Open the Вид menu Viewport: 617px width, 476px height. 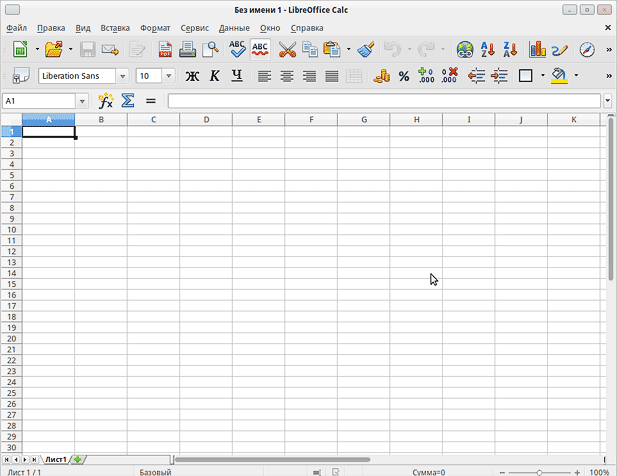83,28
